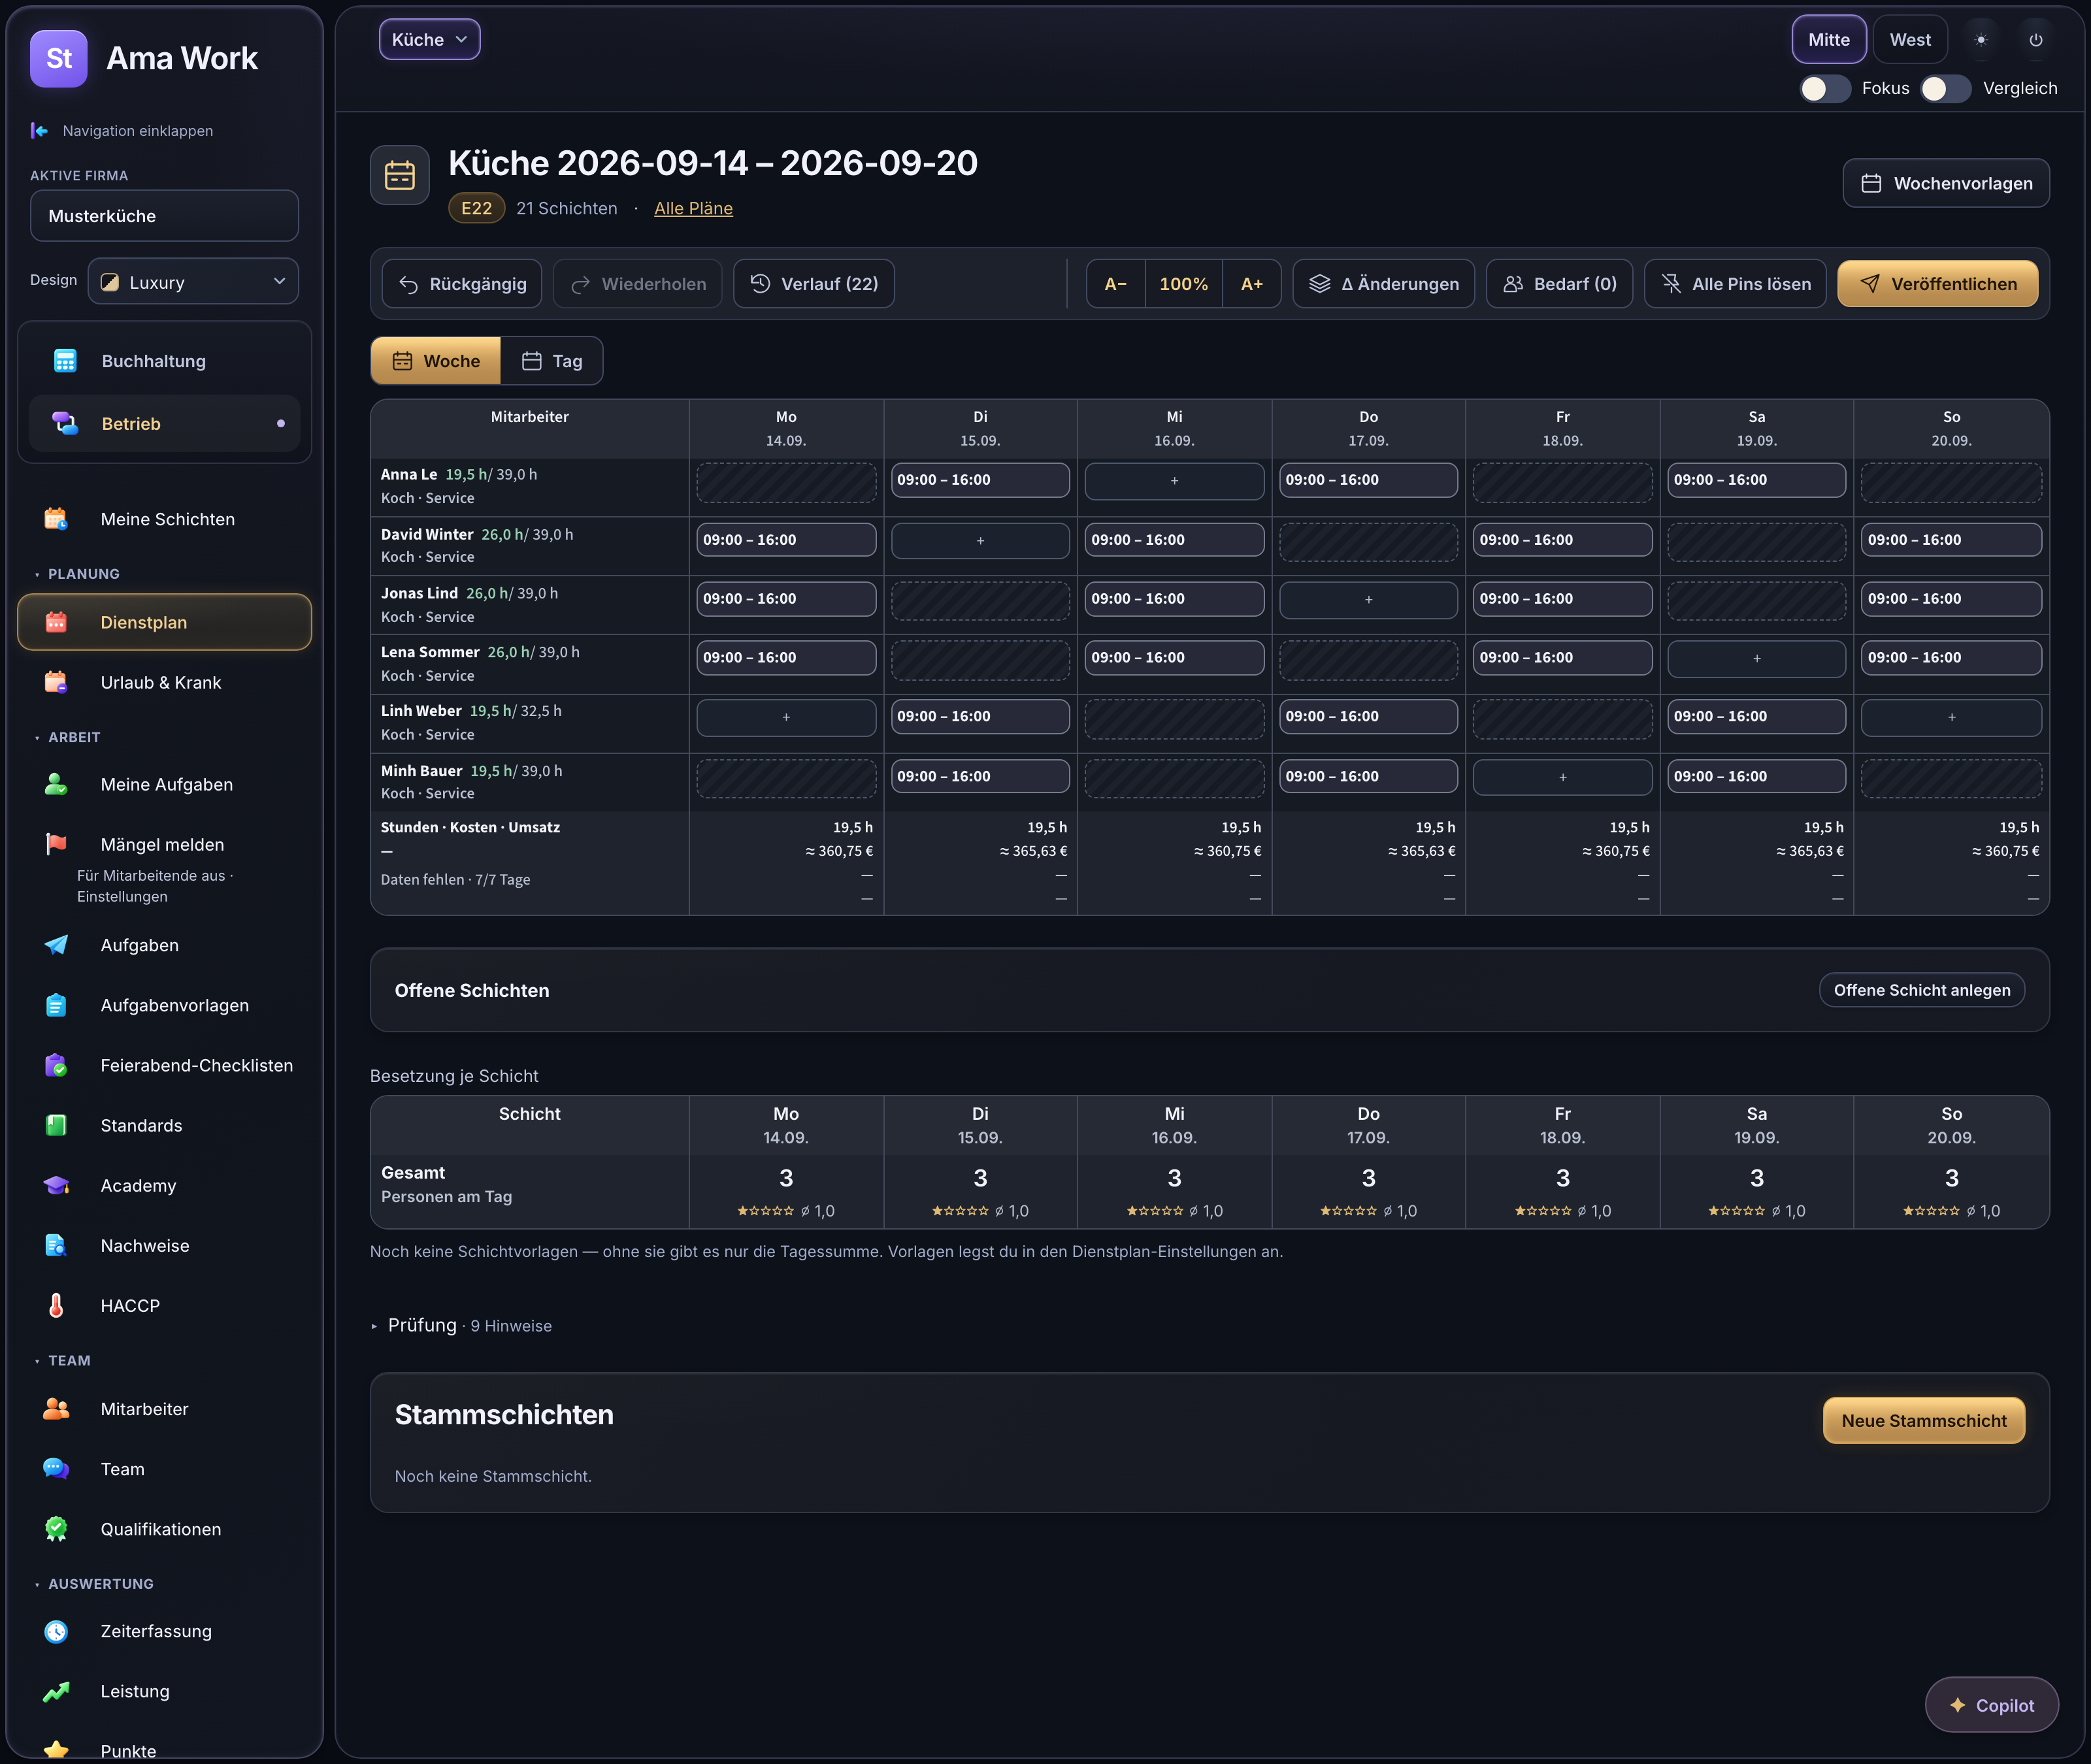The width and height of the screenshot is (2091, 1764).
Task: Open the Copilot assistant
Action: tap(1991, 1705)
